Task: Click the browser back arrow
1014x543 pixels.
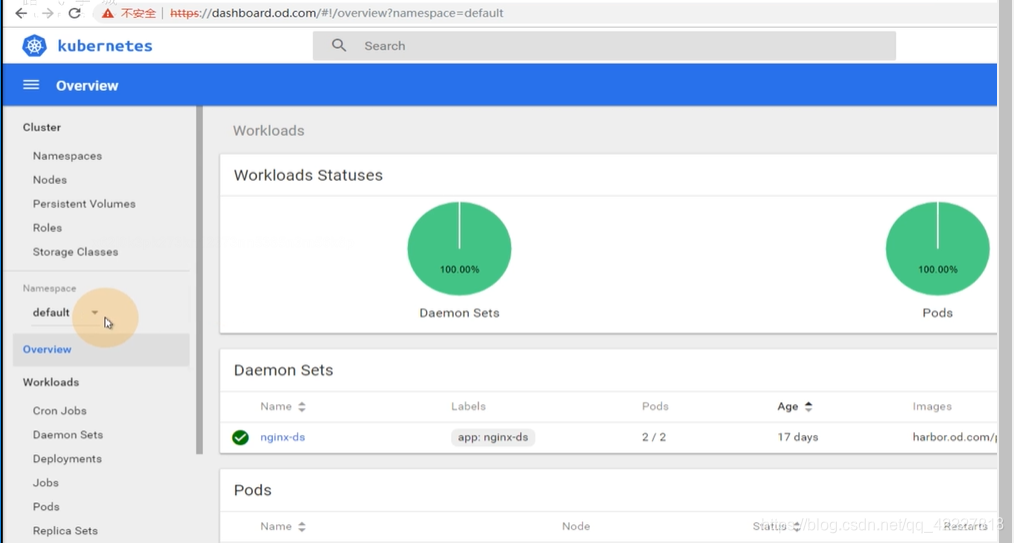Action: 21,13
